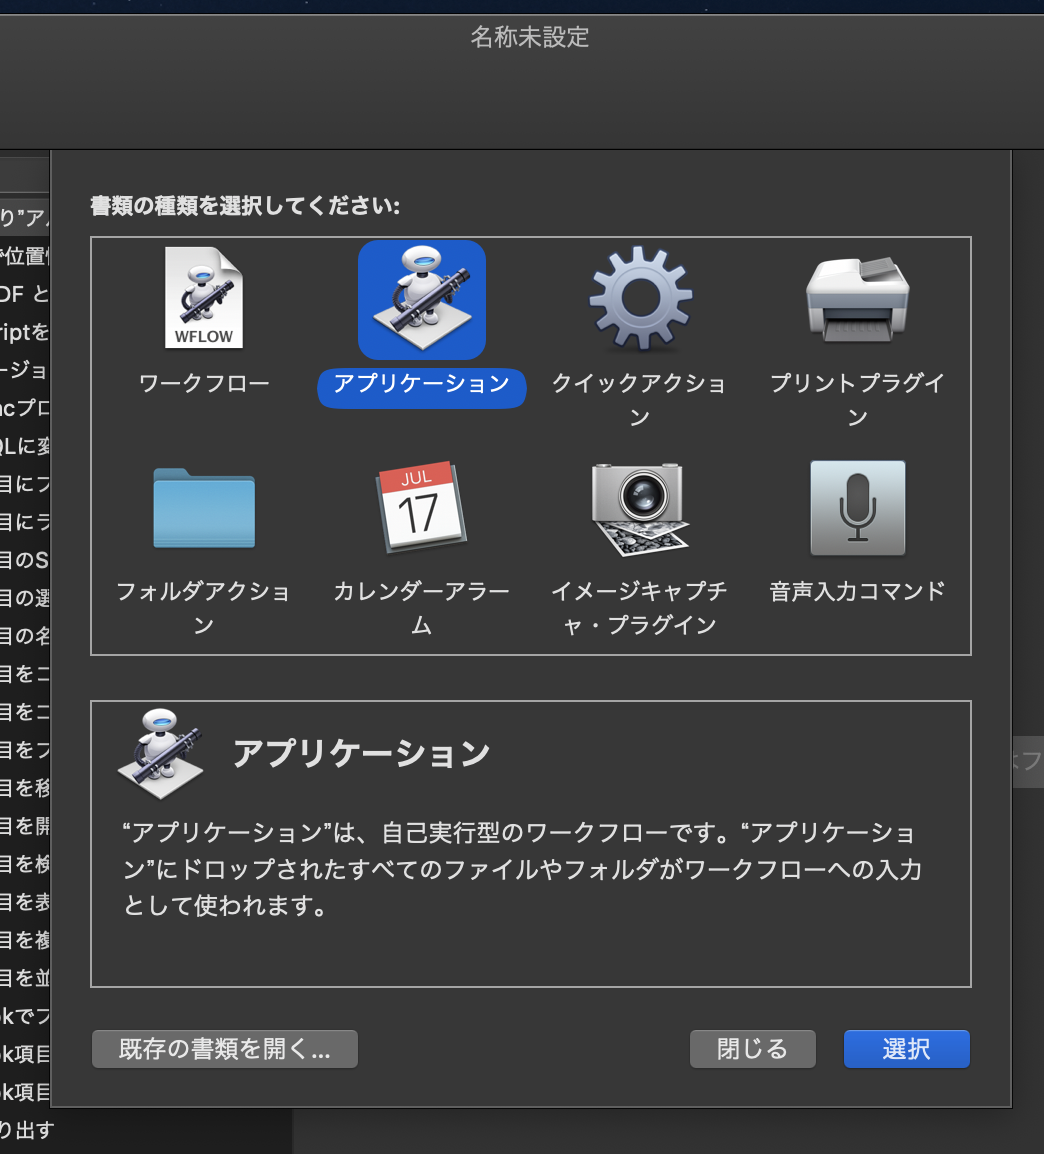This screenshot has width=1044, height=1154.
Task: Select the カレンダーアラーム JUL 17 calendar icon
Action: click(421, 508)
